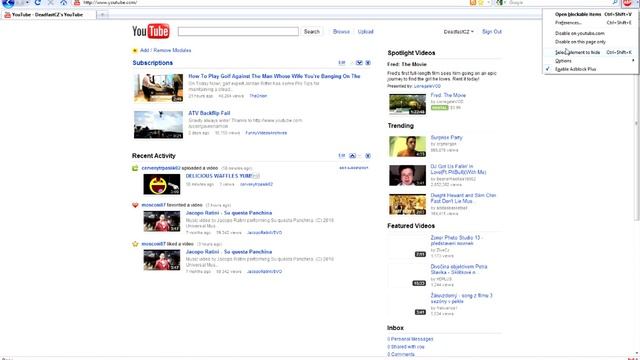This screenshot has height=360, width=640.
Task: Click the RSS feed icon in address bar
Action: click(473, 3)
